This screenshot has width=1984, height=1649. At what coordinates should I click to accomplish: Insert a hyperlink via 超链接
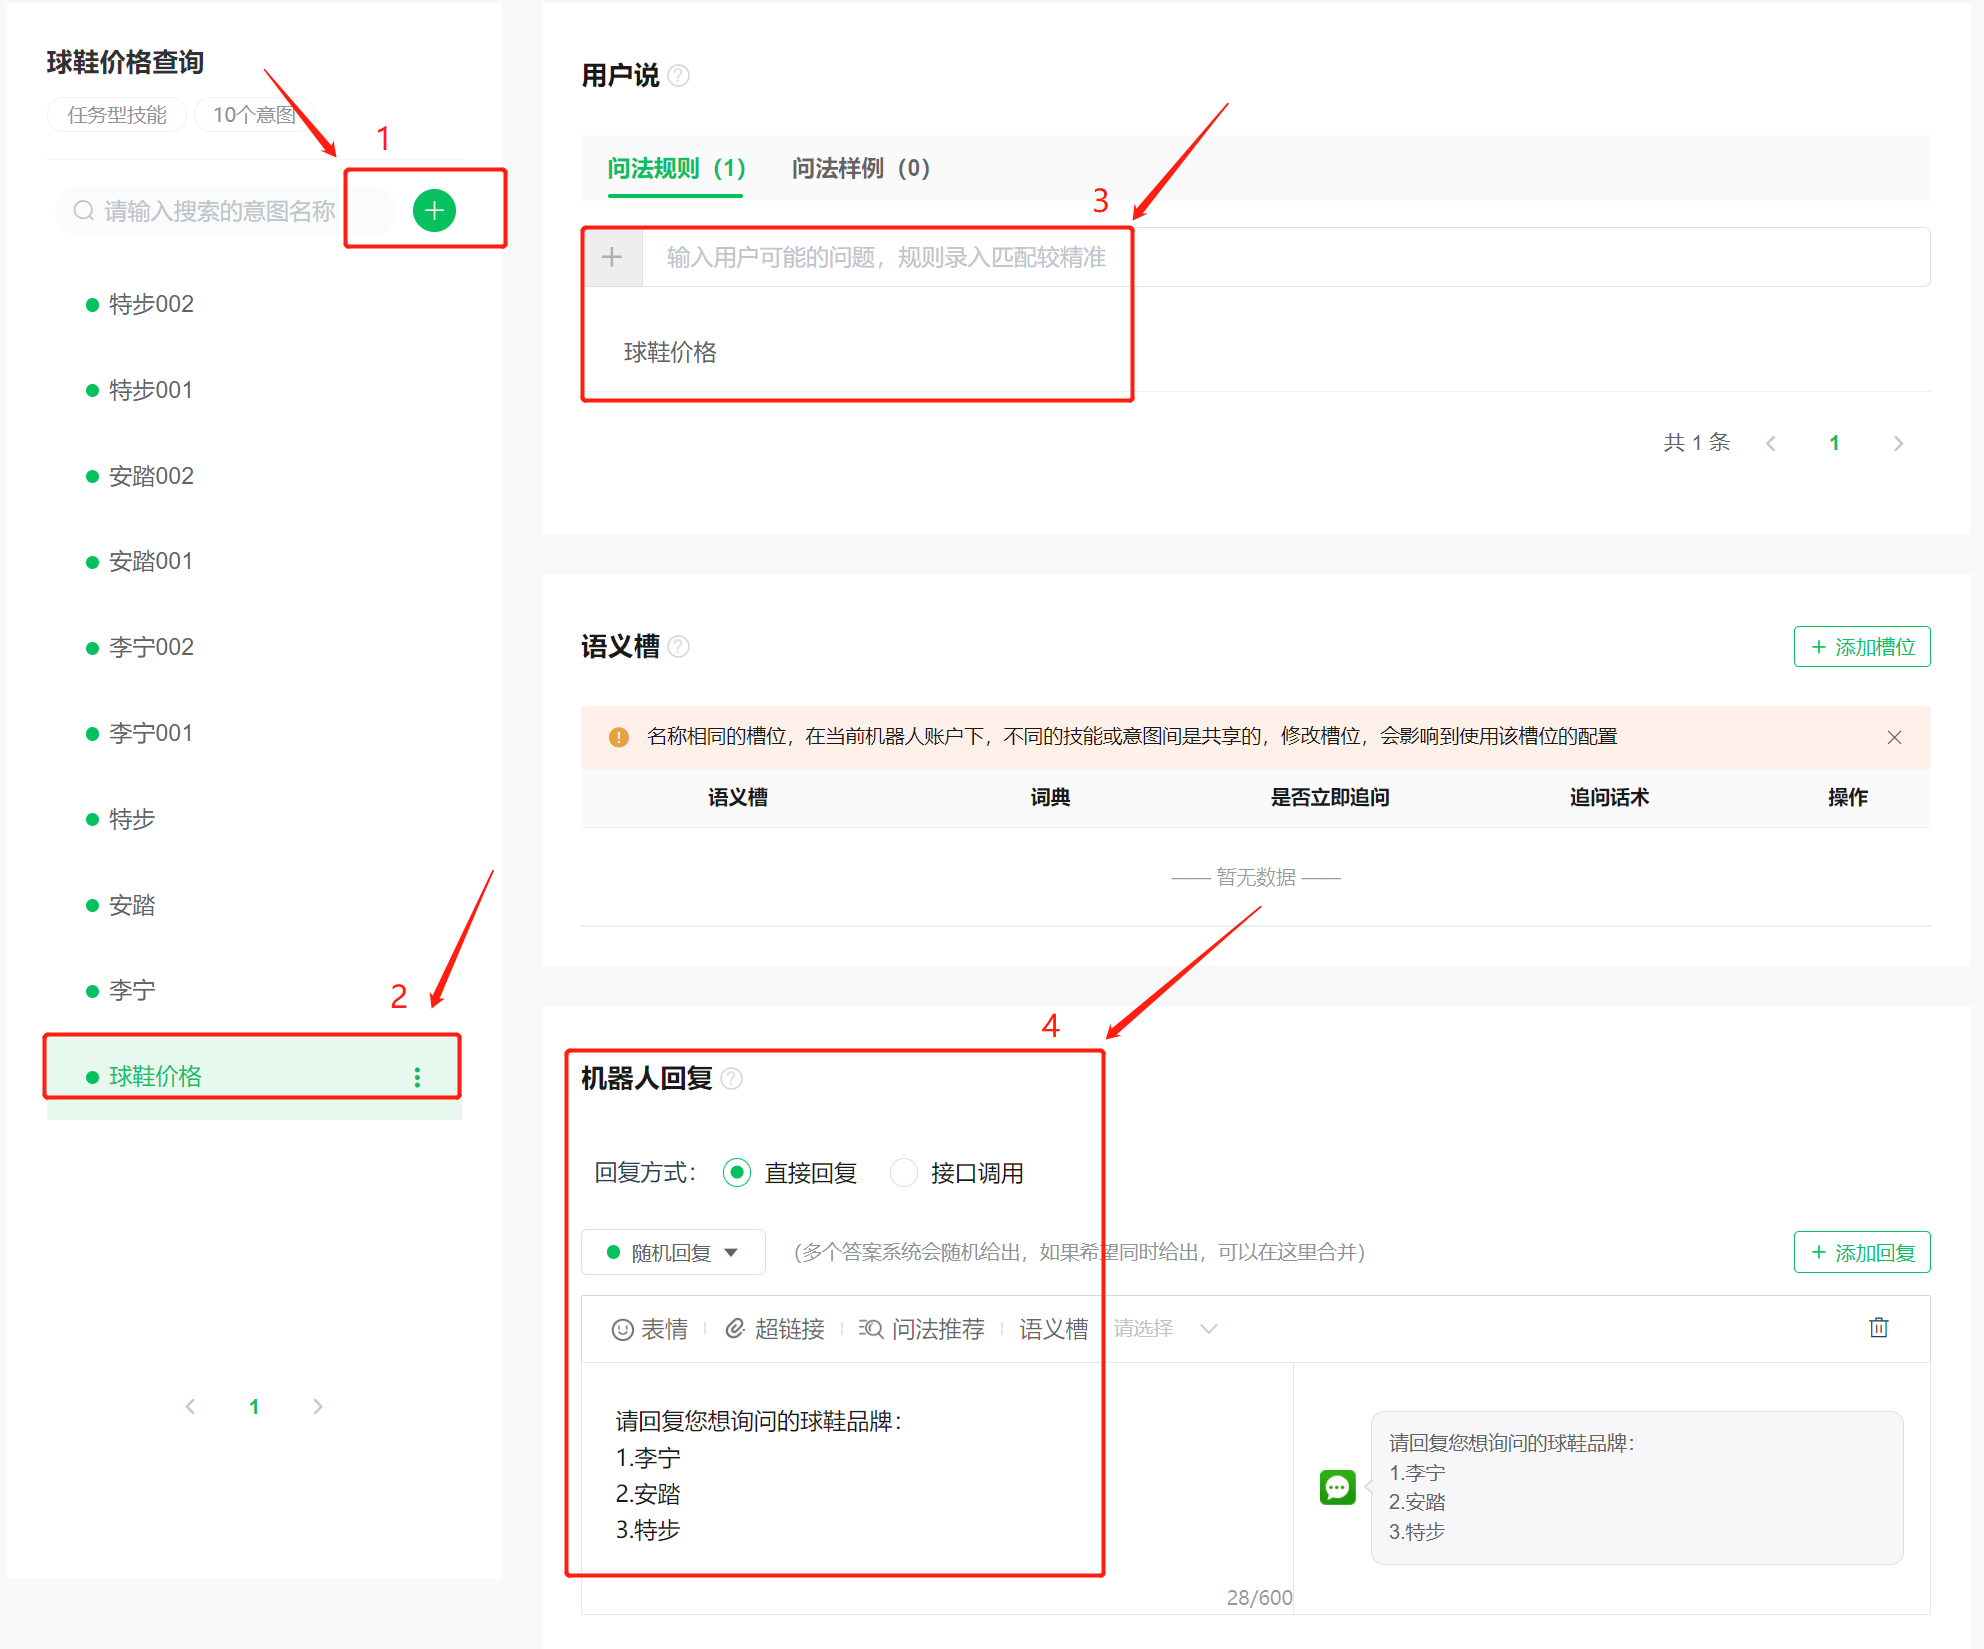[x=775, y=1329]
